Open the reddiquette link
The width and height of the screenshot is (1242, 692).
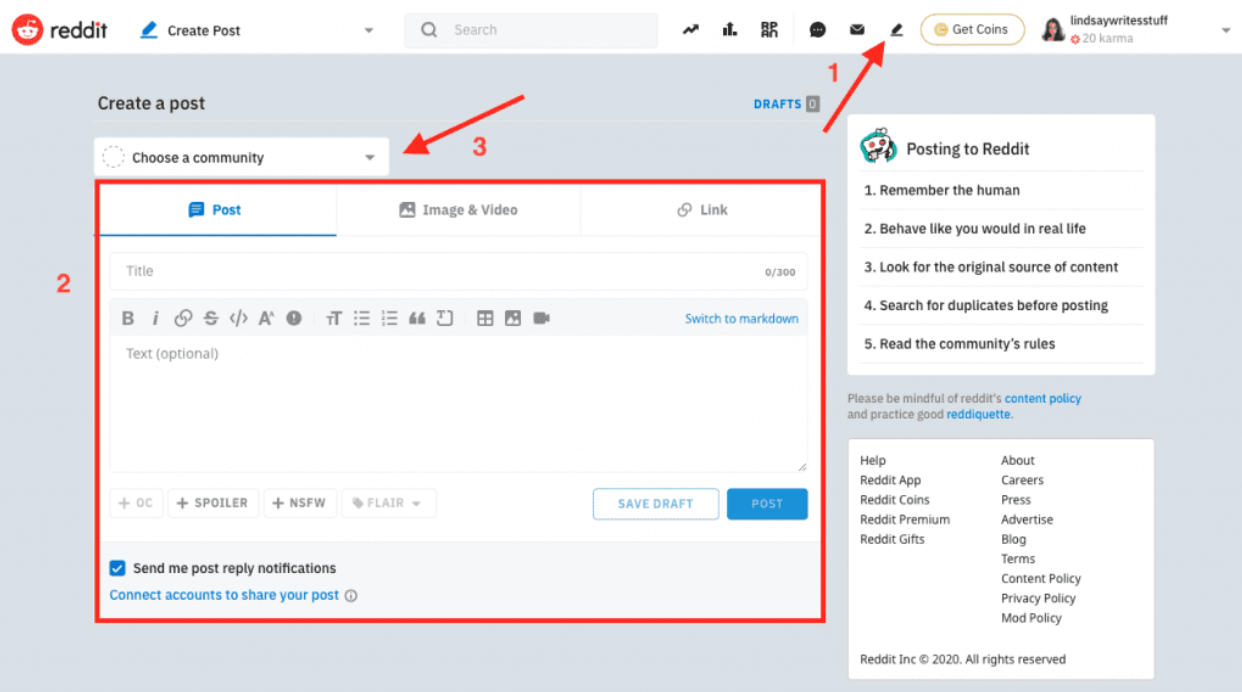pos(978,414)
